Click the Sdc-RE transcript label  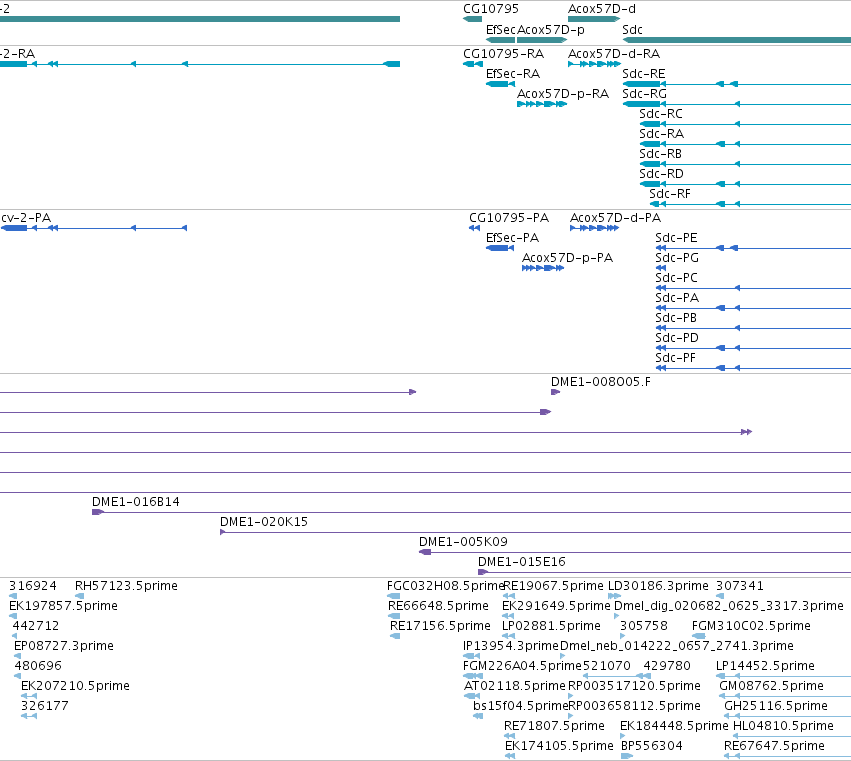(643, 74)
